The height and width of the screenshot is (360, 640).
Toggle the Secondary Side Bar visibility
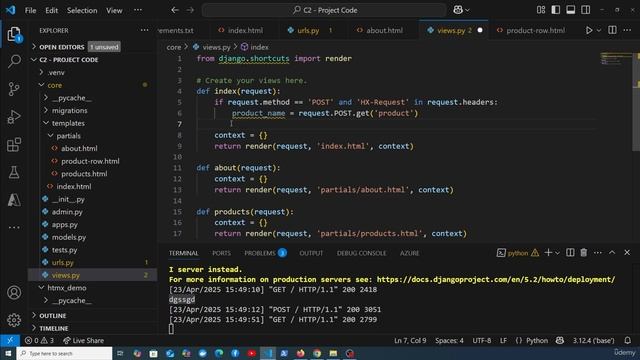point(585,10)
